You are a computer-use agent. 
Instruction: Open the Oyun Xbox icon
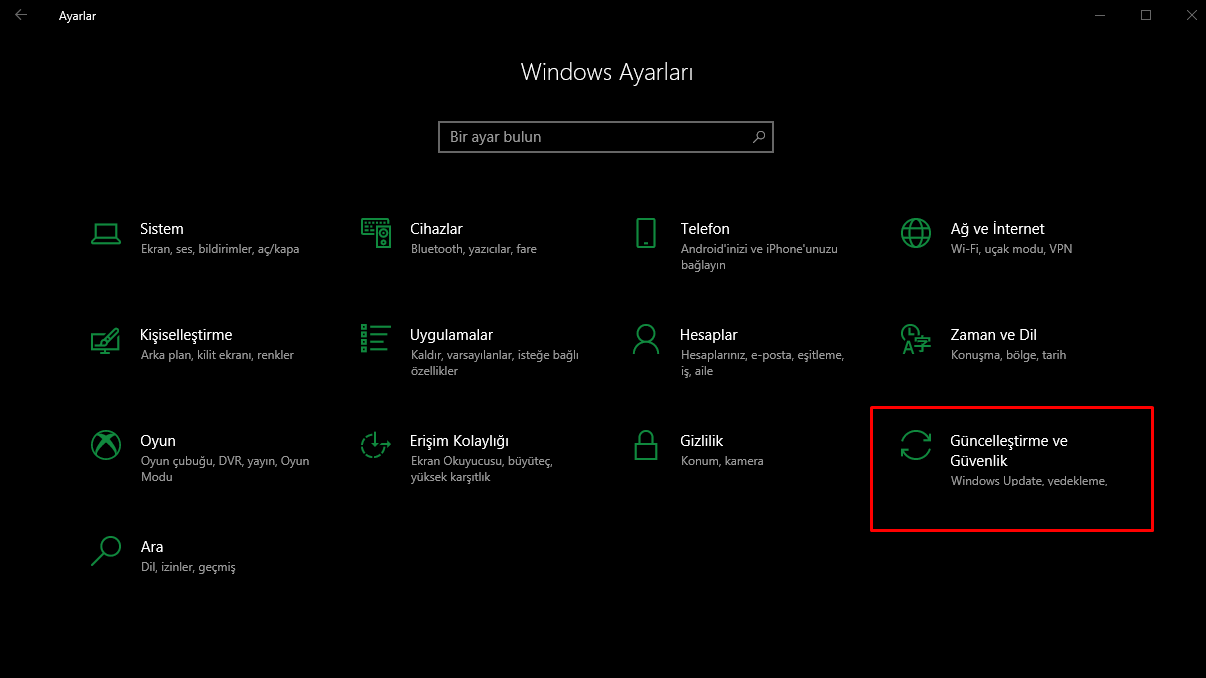tap(106, 445)
